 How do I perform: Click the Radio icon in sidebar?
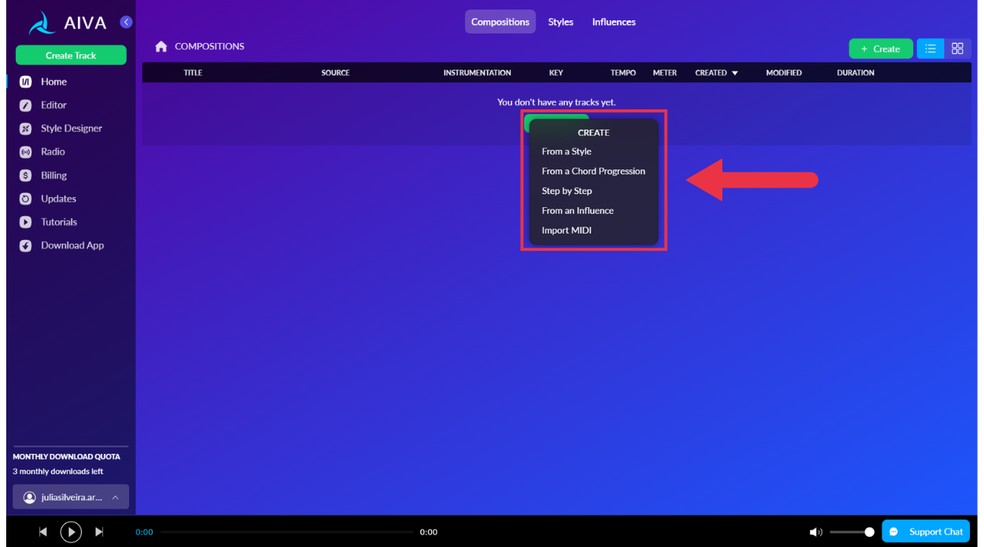point(25,152)
